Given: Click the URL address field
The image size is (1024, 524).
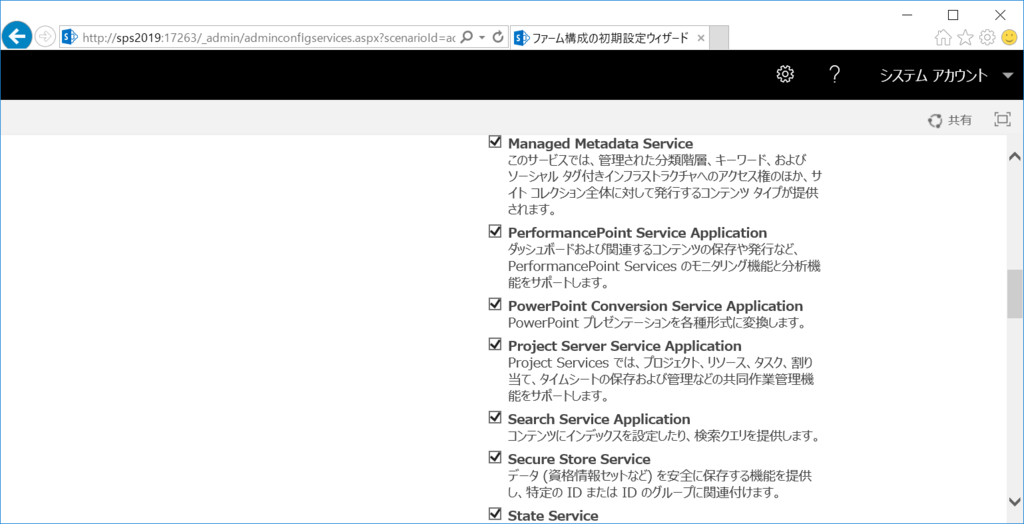Looking at the screenshot, I should 268,38.
